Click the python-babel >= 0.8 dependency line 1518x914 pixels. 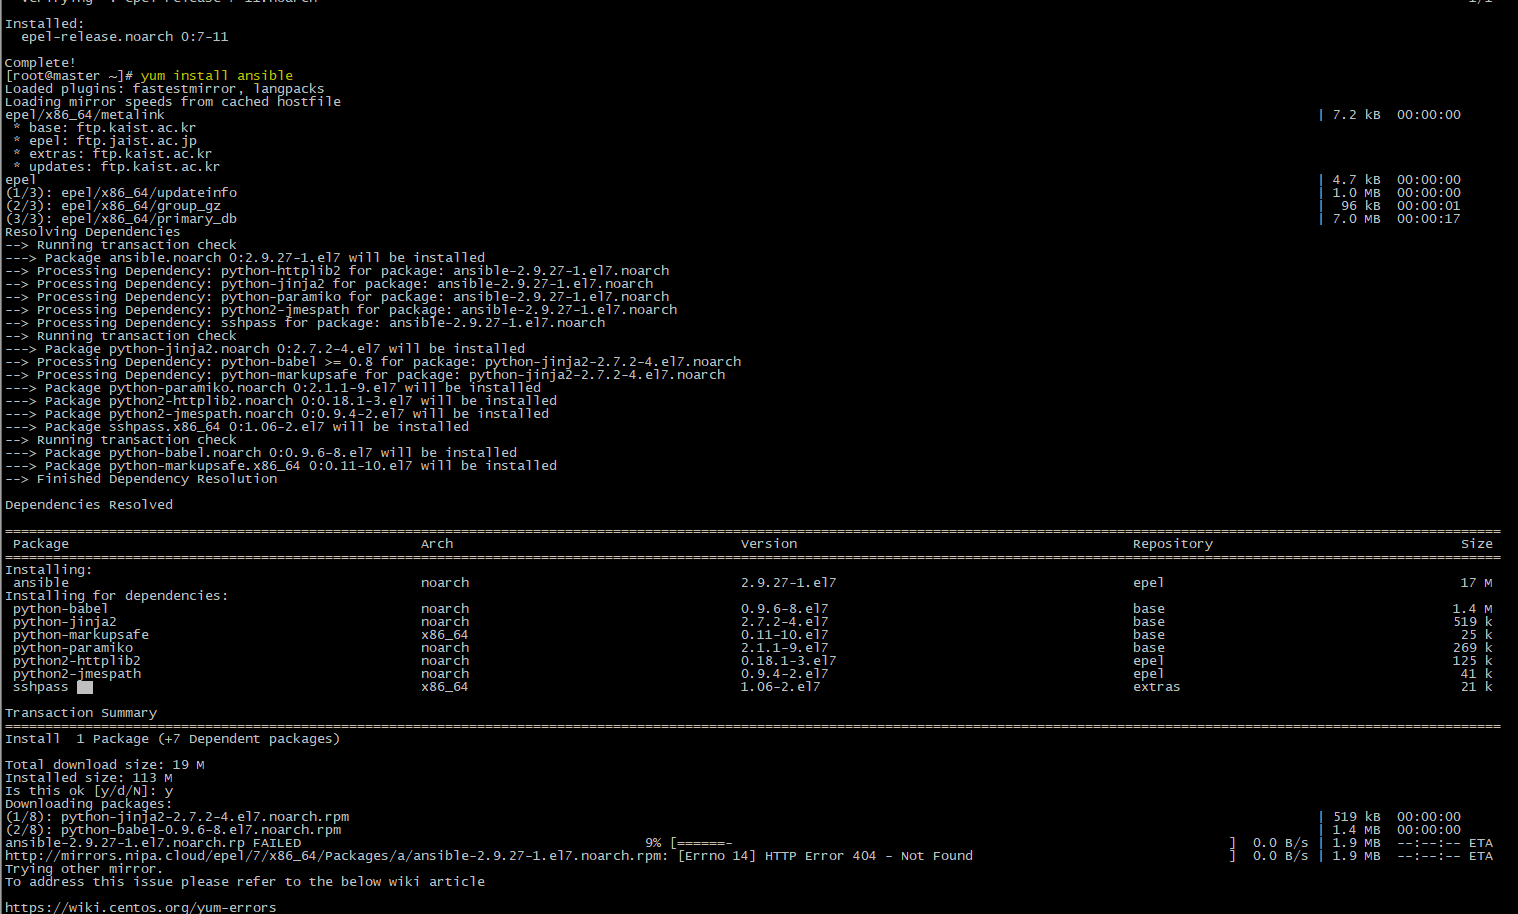pyautogui.click(x=373, y=362)
